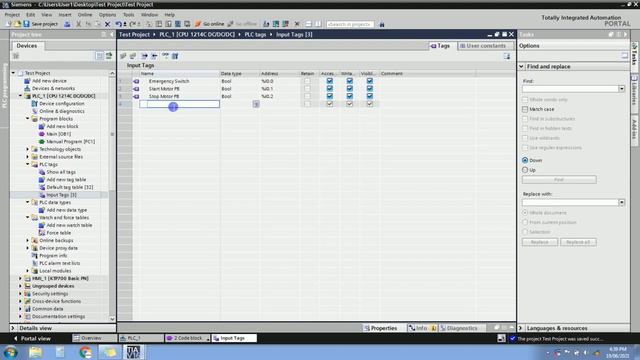
Task: Click the Open project folder icon
Action: click(18, 24)
